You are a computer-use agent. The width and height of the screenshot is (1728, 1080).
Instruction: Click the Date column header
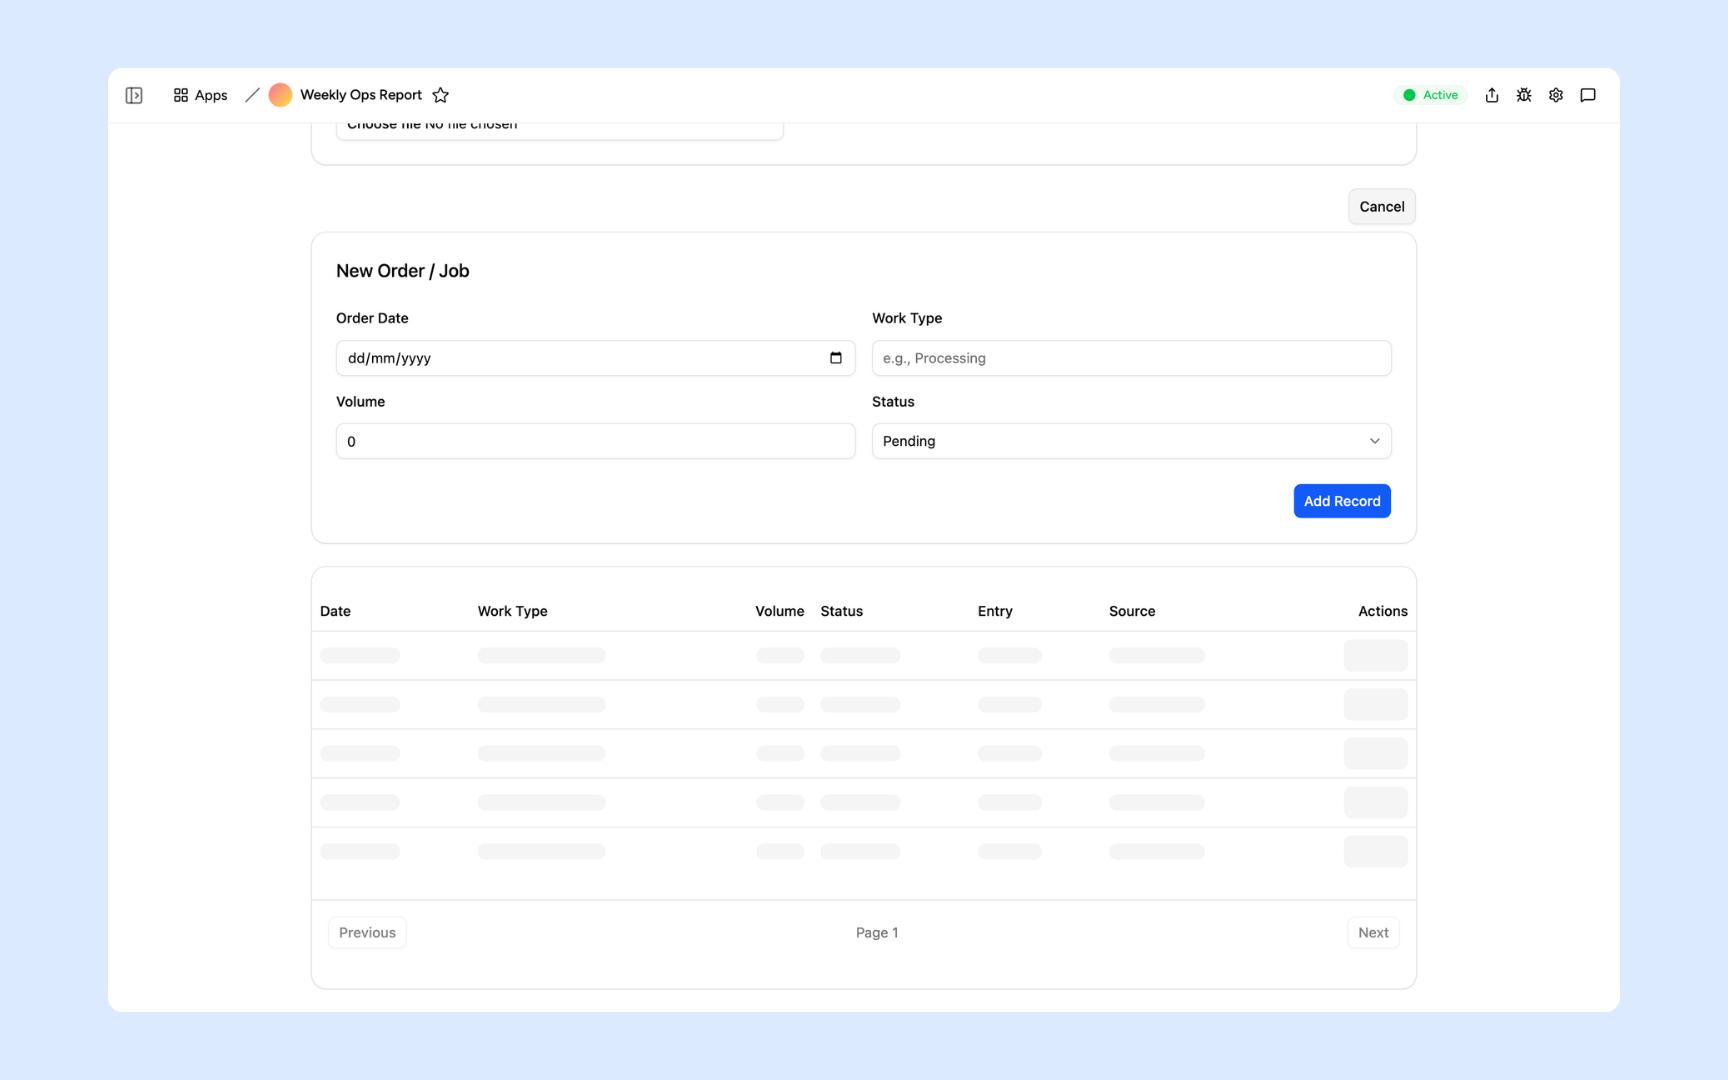335,611
